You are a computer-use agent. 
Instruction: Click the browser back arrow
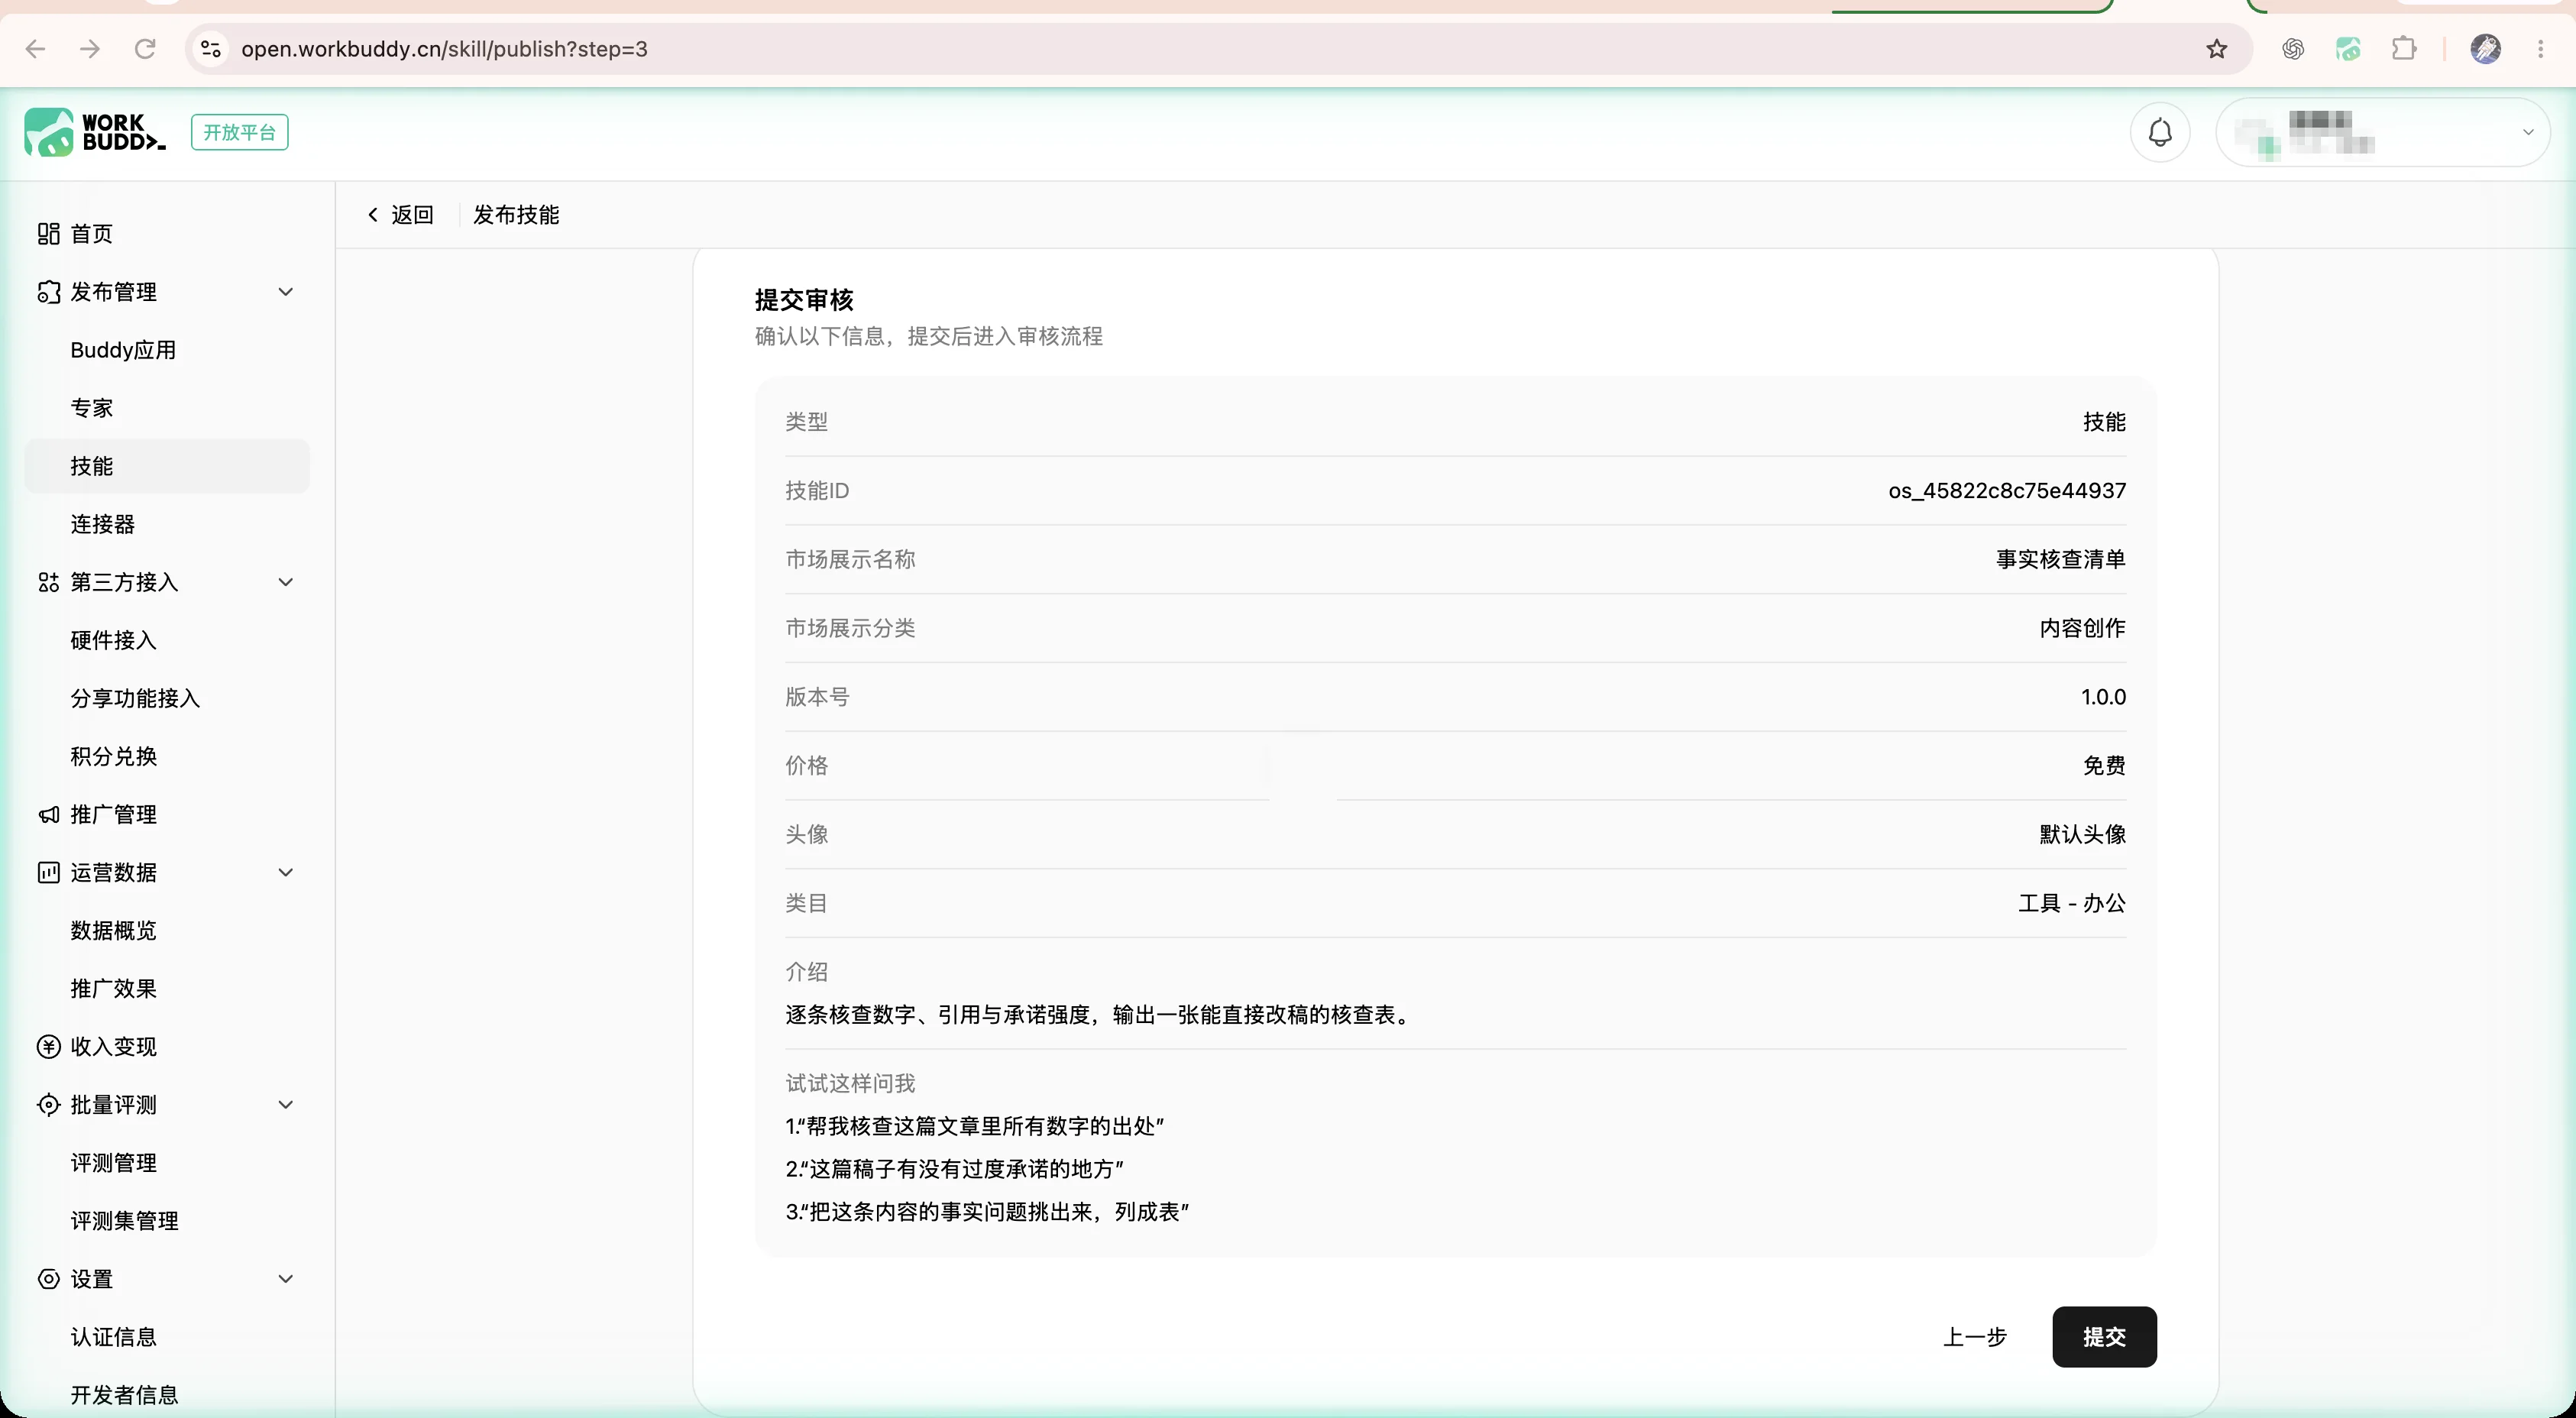coord(36,49)
